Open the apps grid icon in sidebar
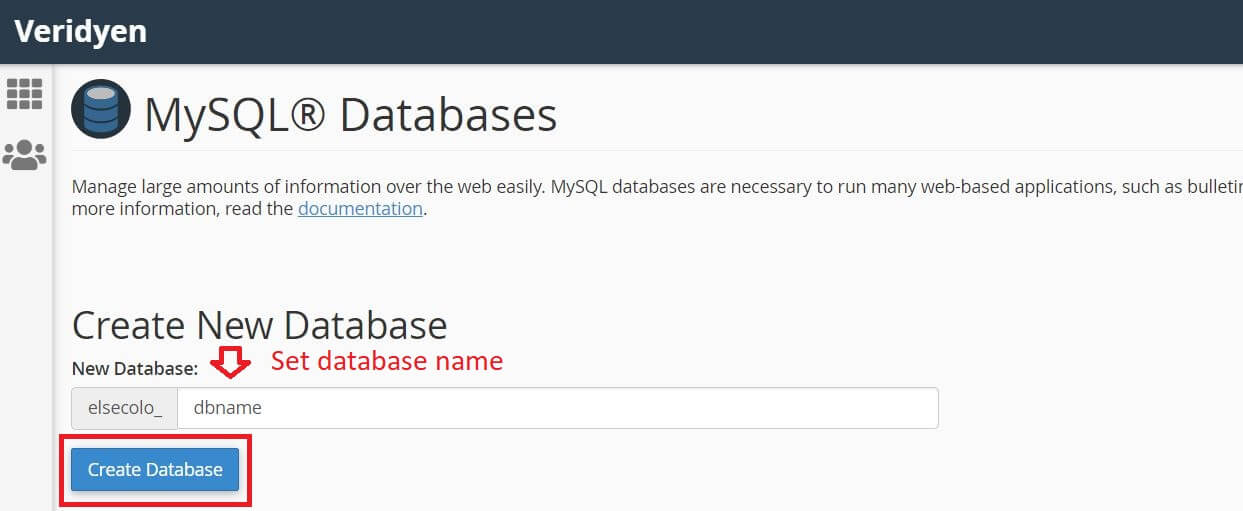This screenshot has height=511, width=1243. click(x=25, y=93)
